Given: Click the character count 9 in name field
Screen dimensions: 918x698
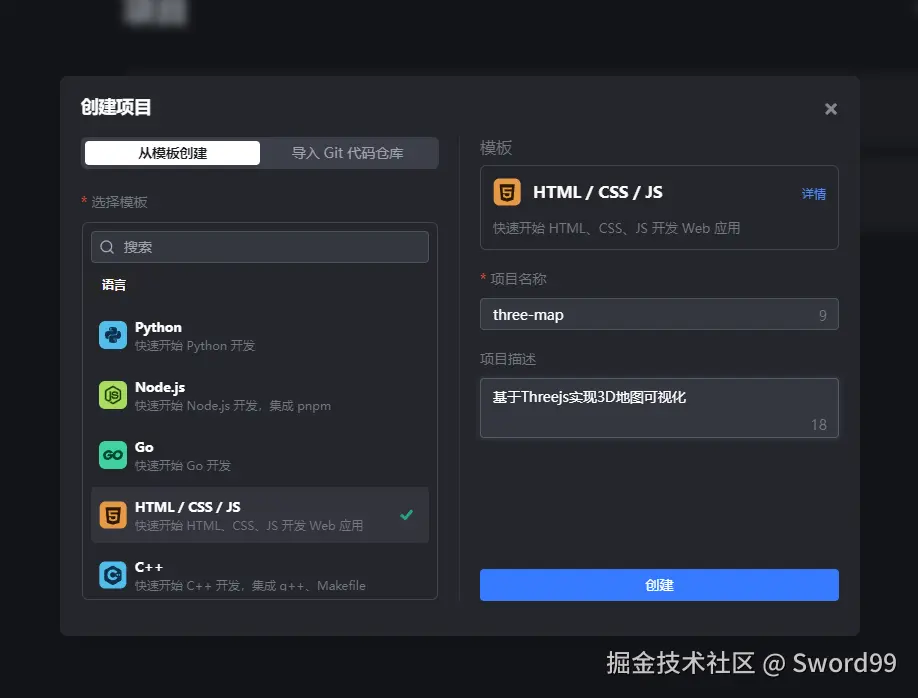Looking at the screenshot, I should [823, 316].
